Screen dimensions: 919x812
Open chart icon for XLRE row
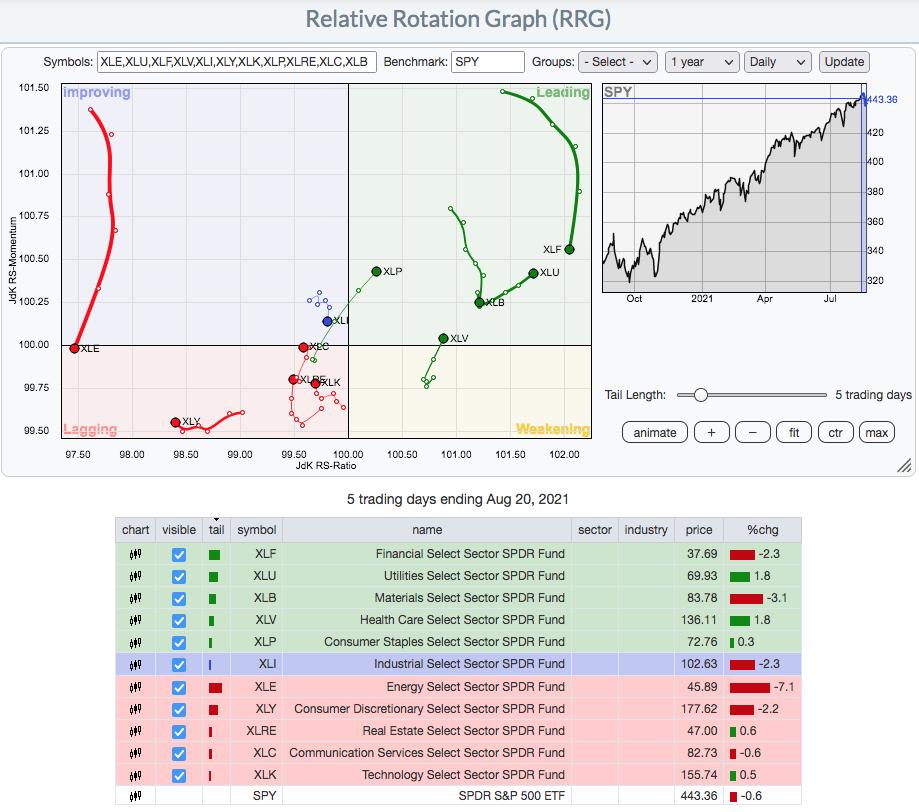[135, 731]
